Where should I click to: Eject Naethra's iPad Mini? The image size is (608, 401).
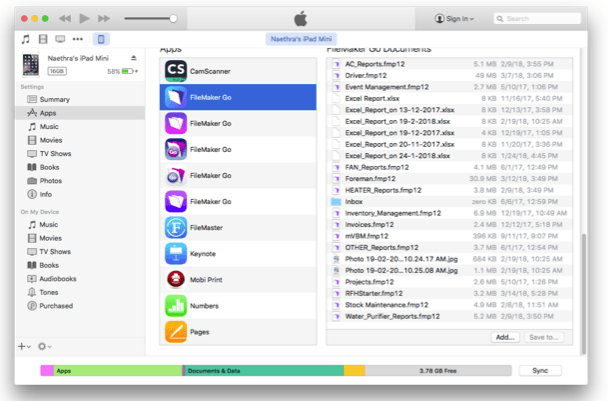(134, 60)
